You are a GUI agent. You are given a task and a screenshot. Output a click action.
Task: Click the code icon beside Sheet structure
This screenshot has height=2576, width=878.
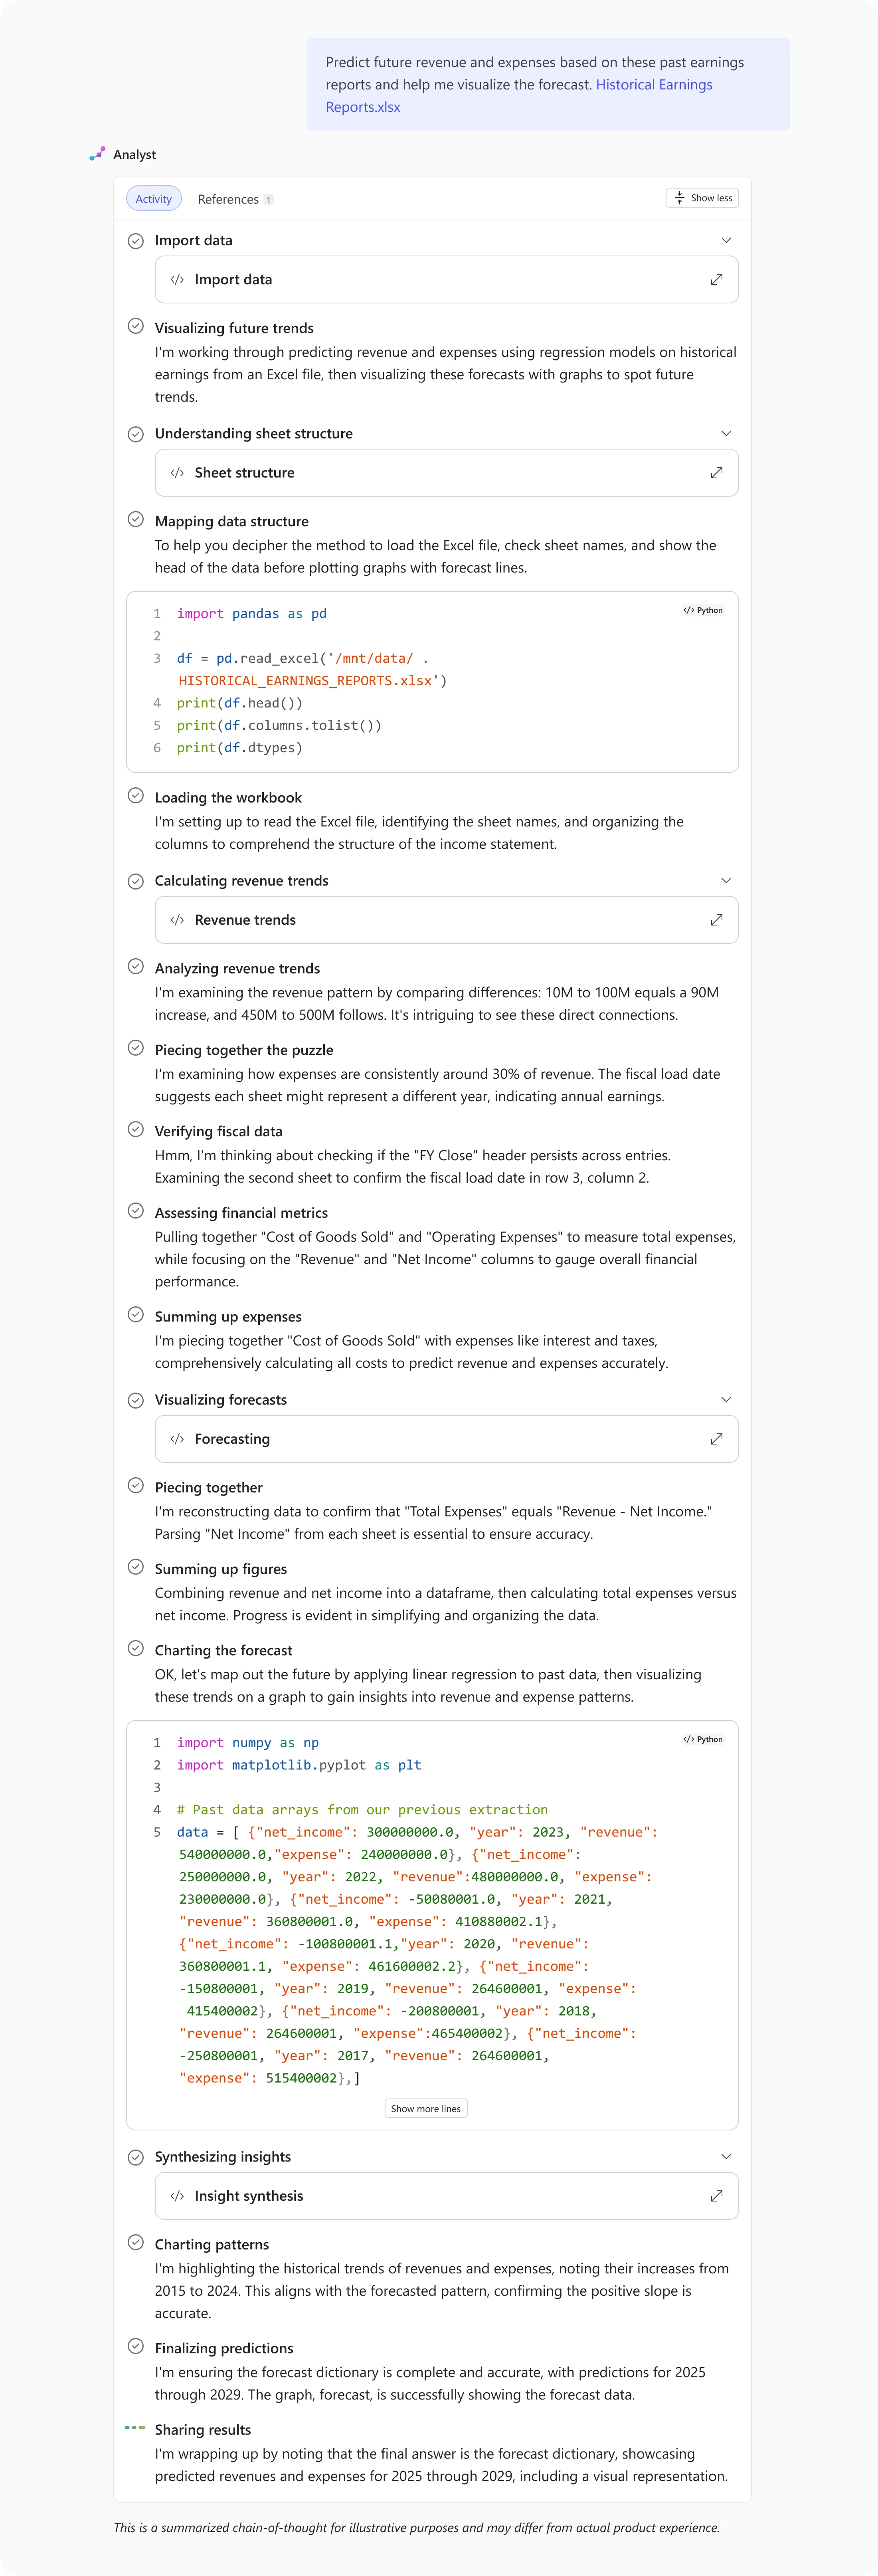[x=177, y=473]
